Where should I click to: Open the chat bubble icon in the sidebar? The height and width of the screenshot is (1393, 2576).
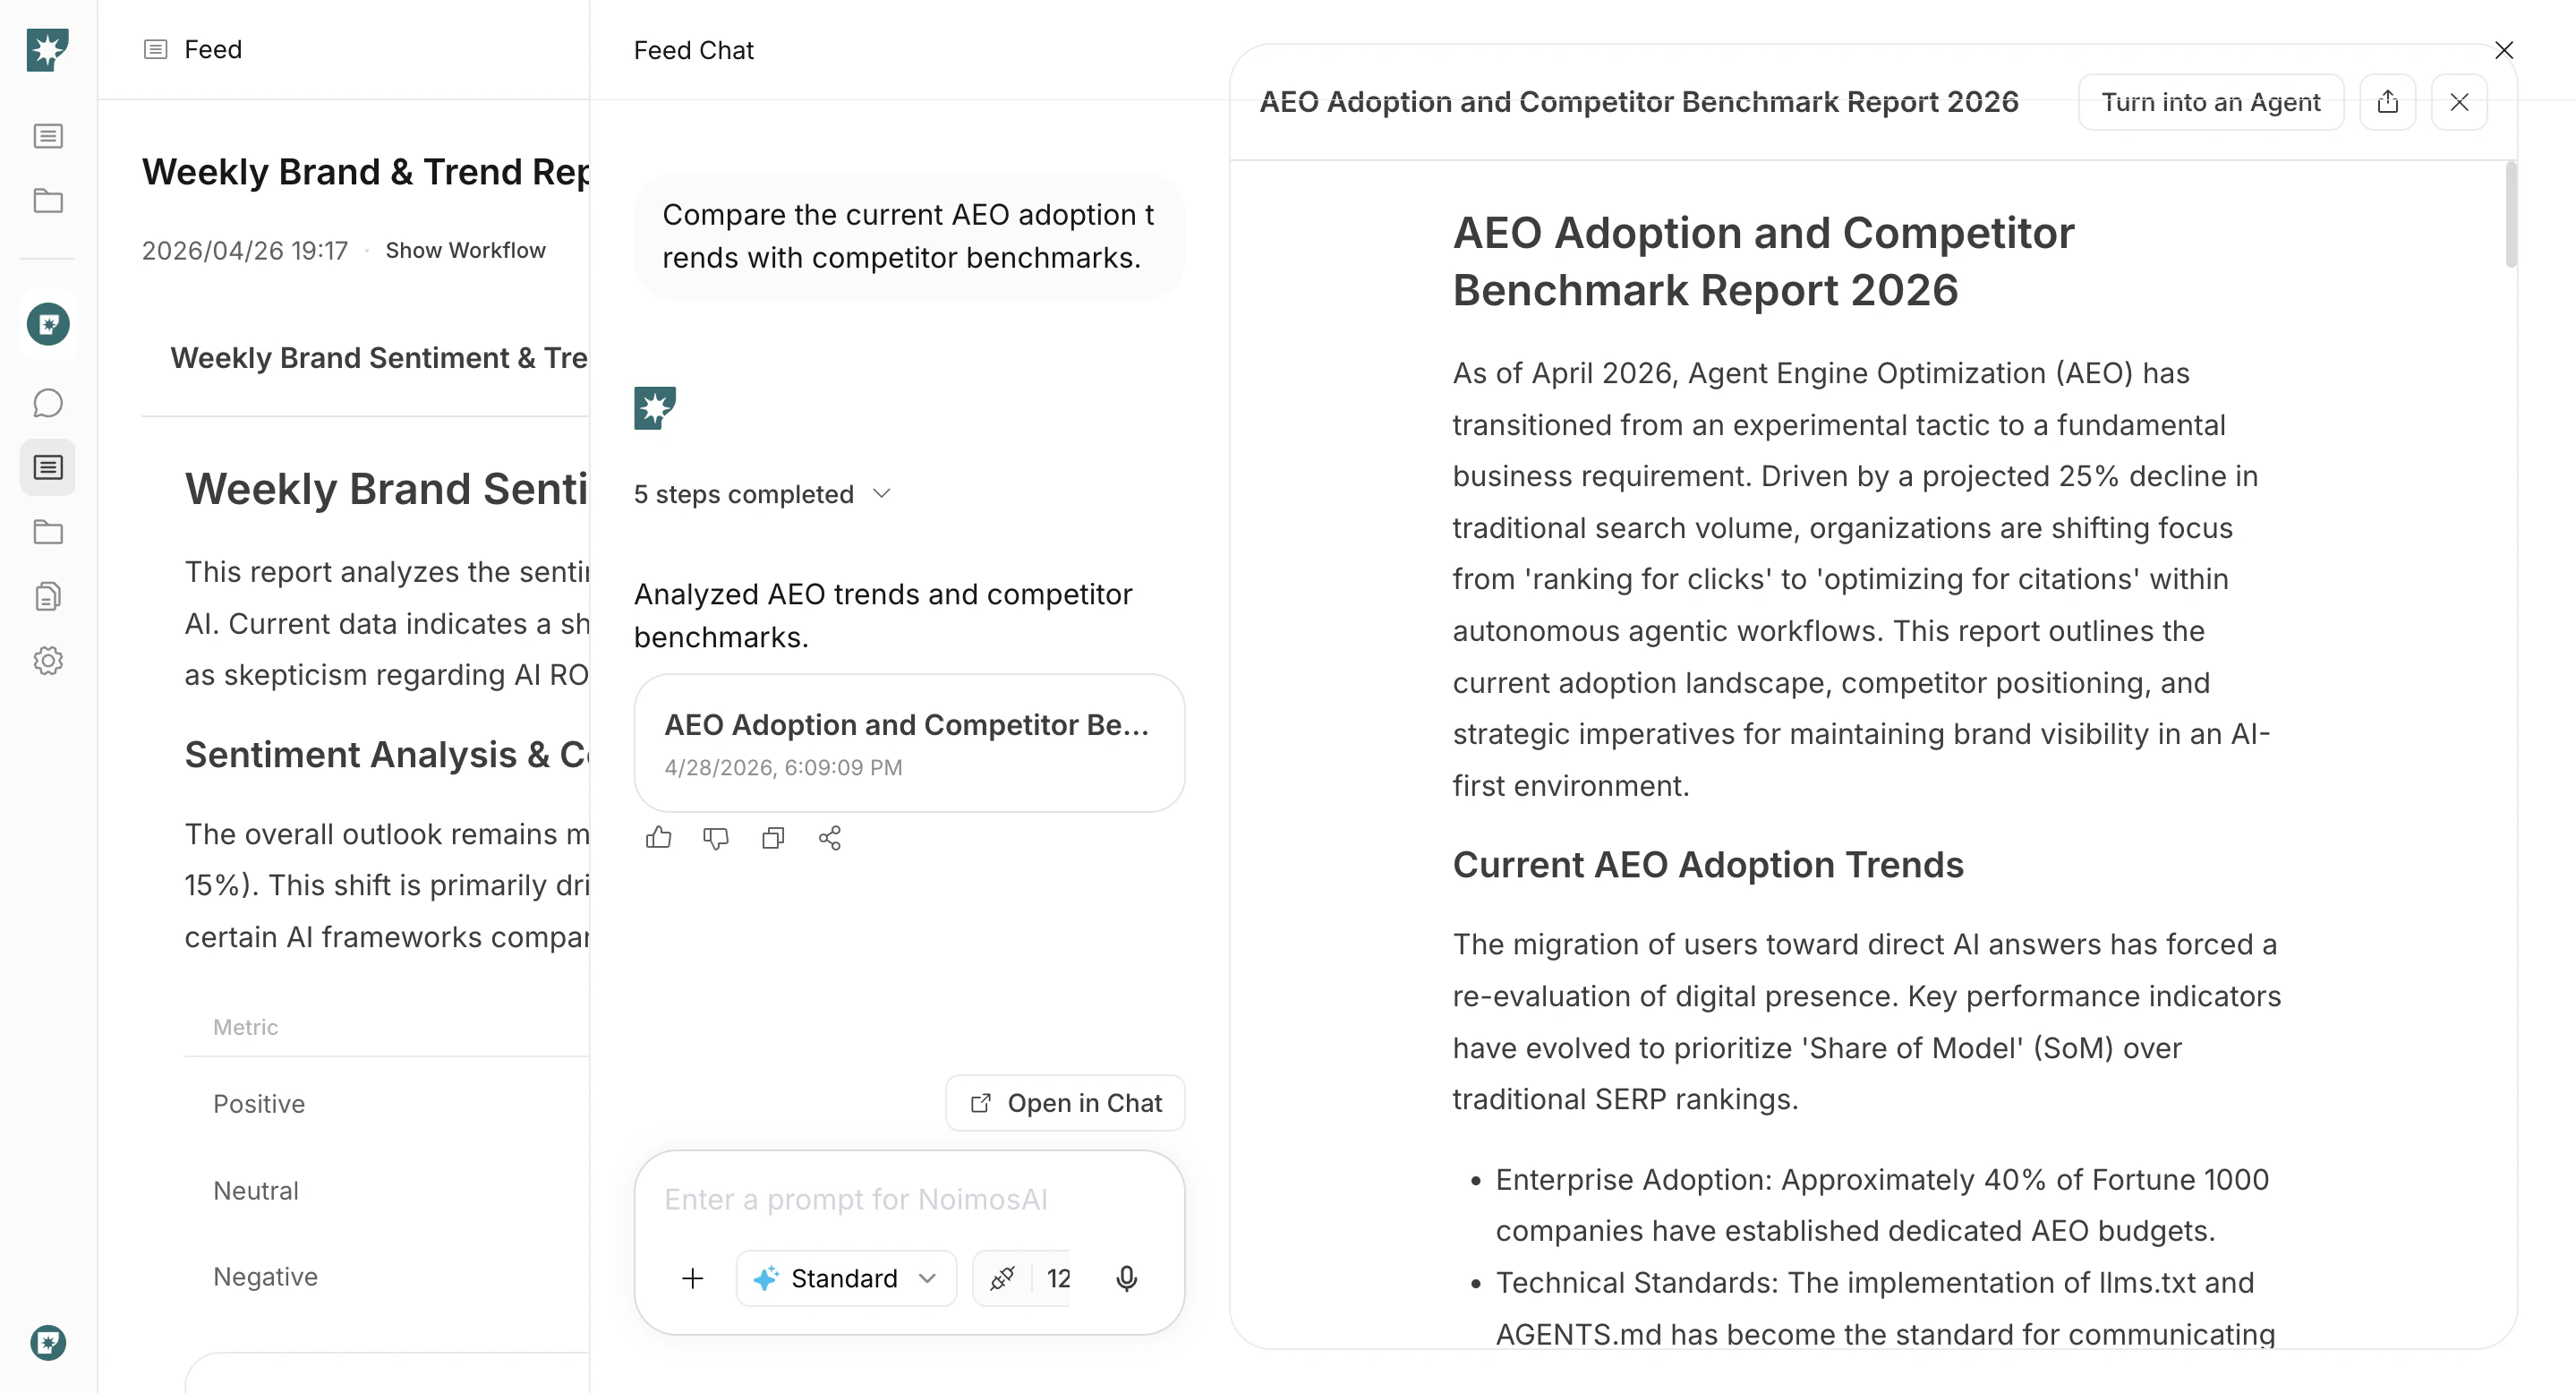tap(48, 403)
